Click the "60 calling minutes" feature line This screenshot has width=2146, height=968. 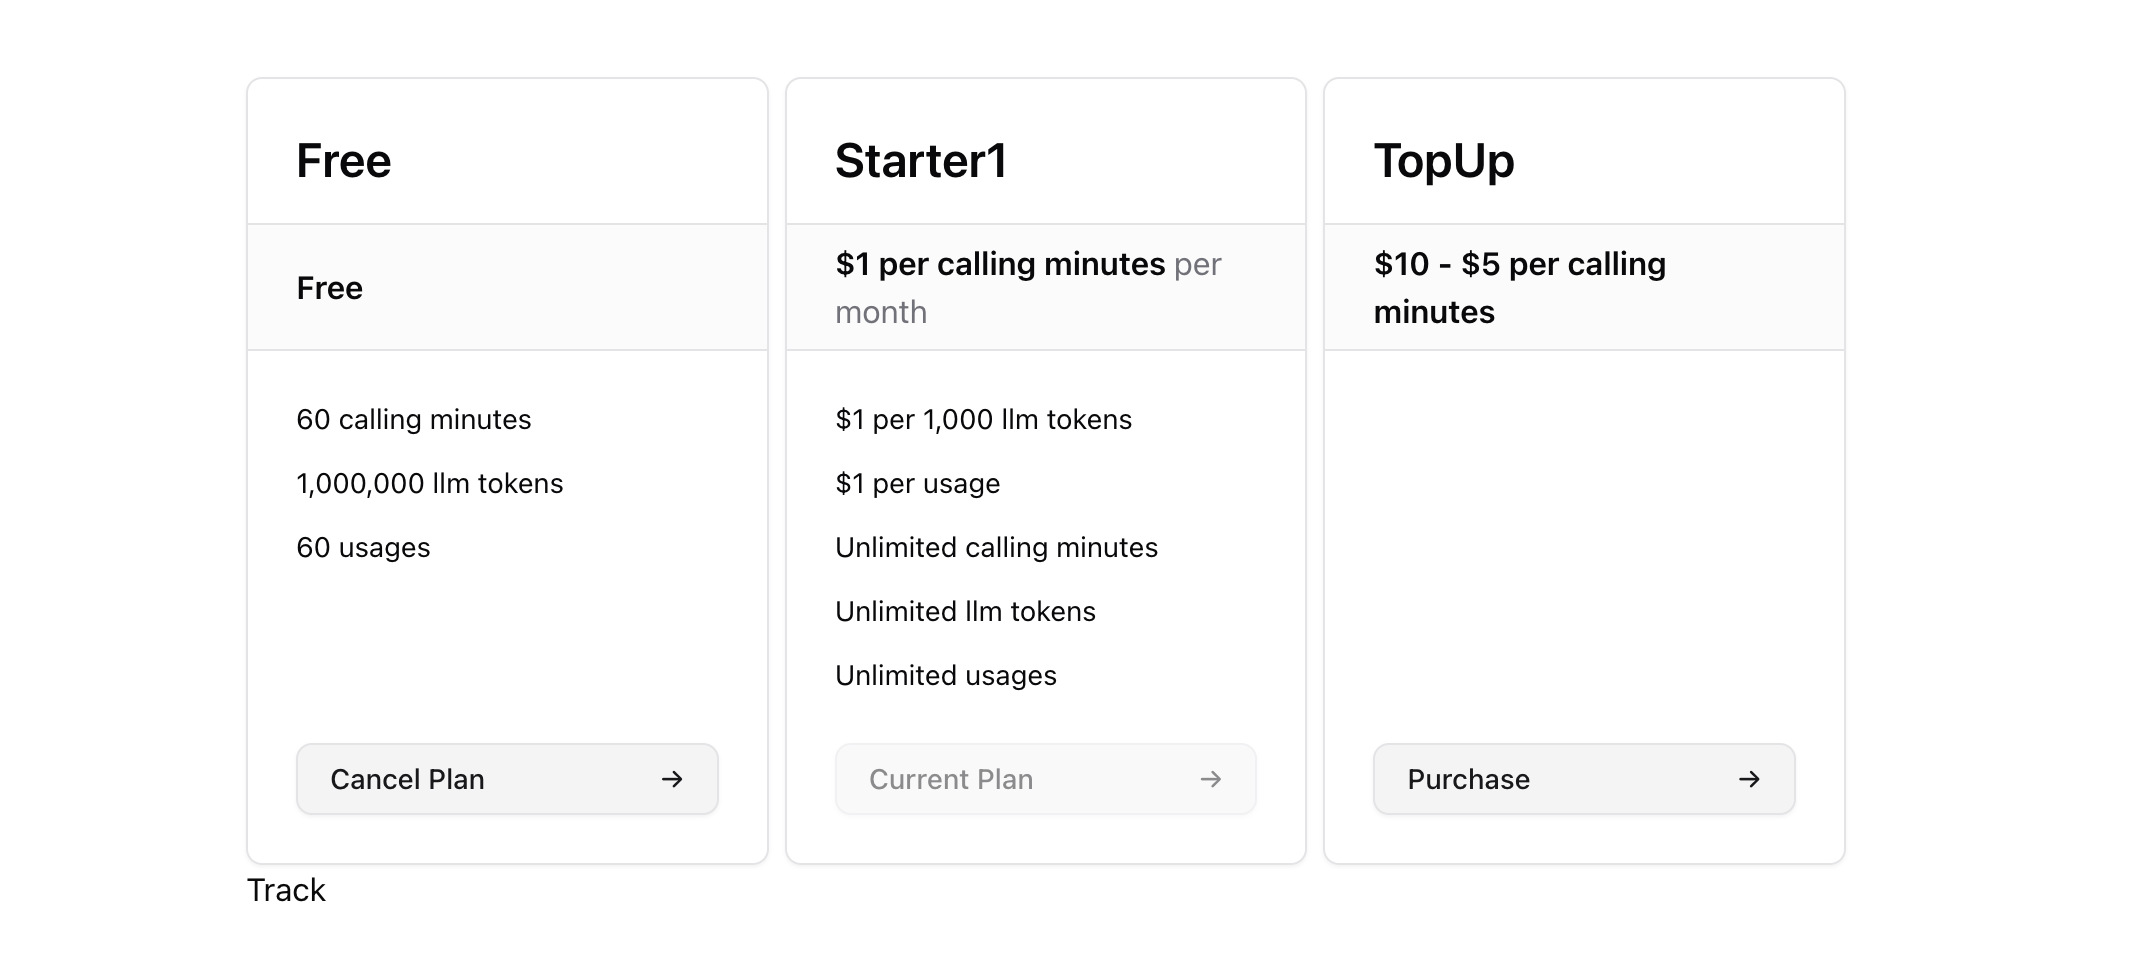pos(413,419)
